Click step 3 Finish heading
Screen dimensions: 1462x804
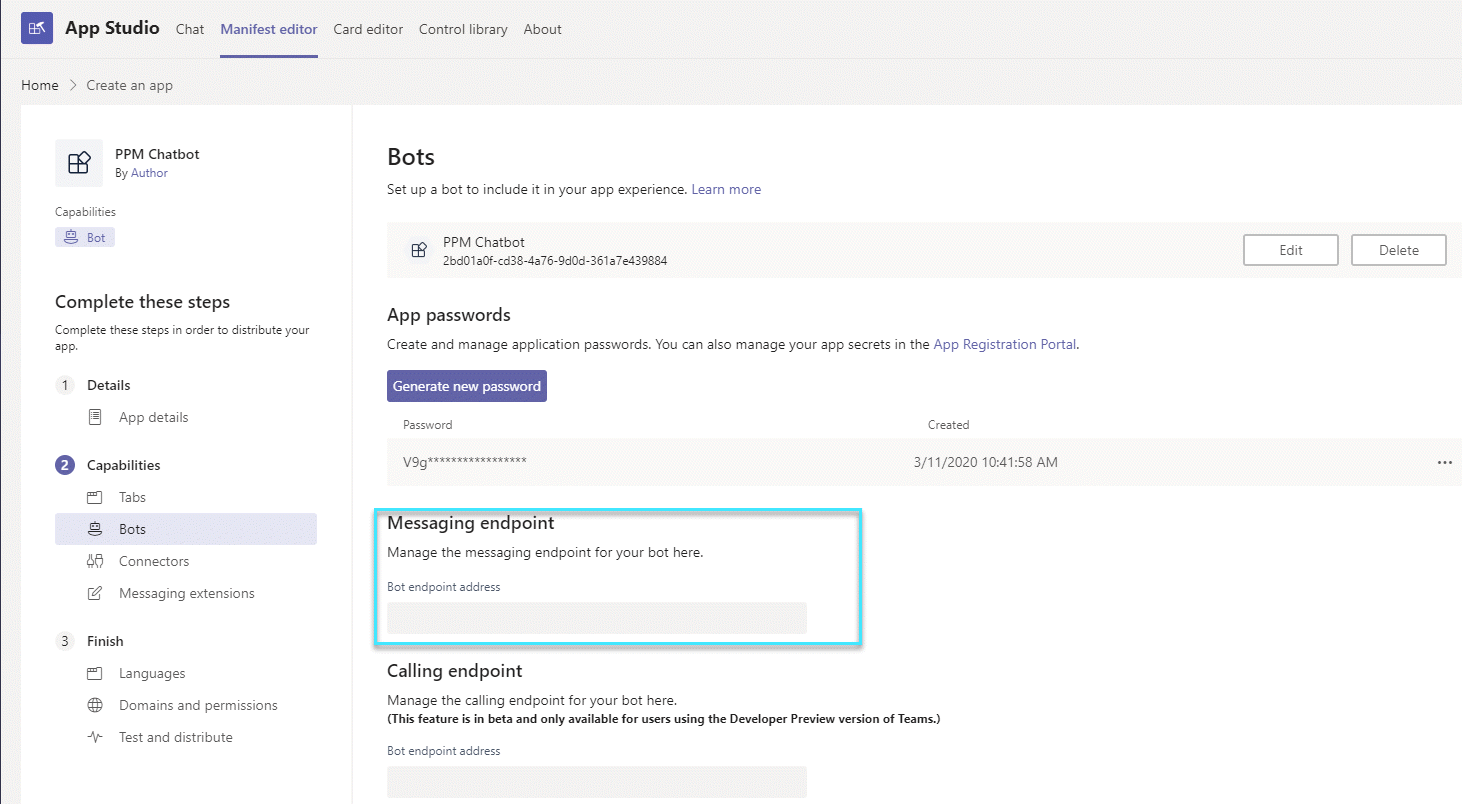click(105, 641)
